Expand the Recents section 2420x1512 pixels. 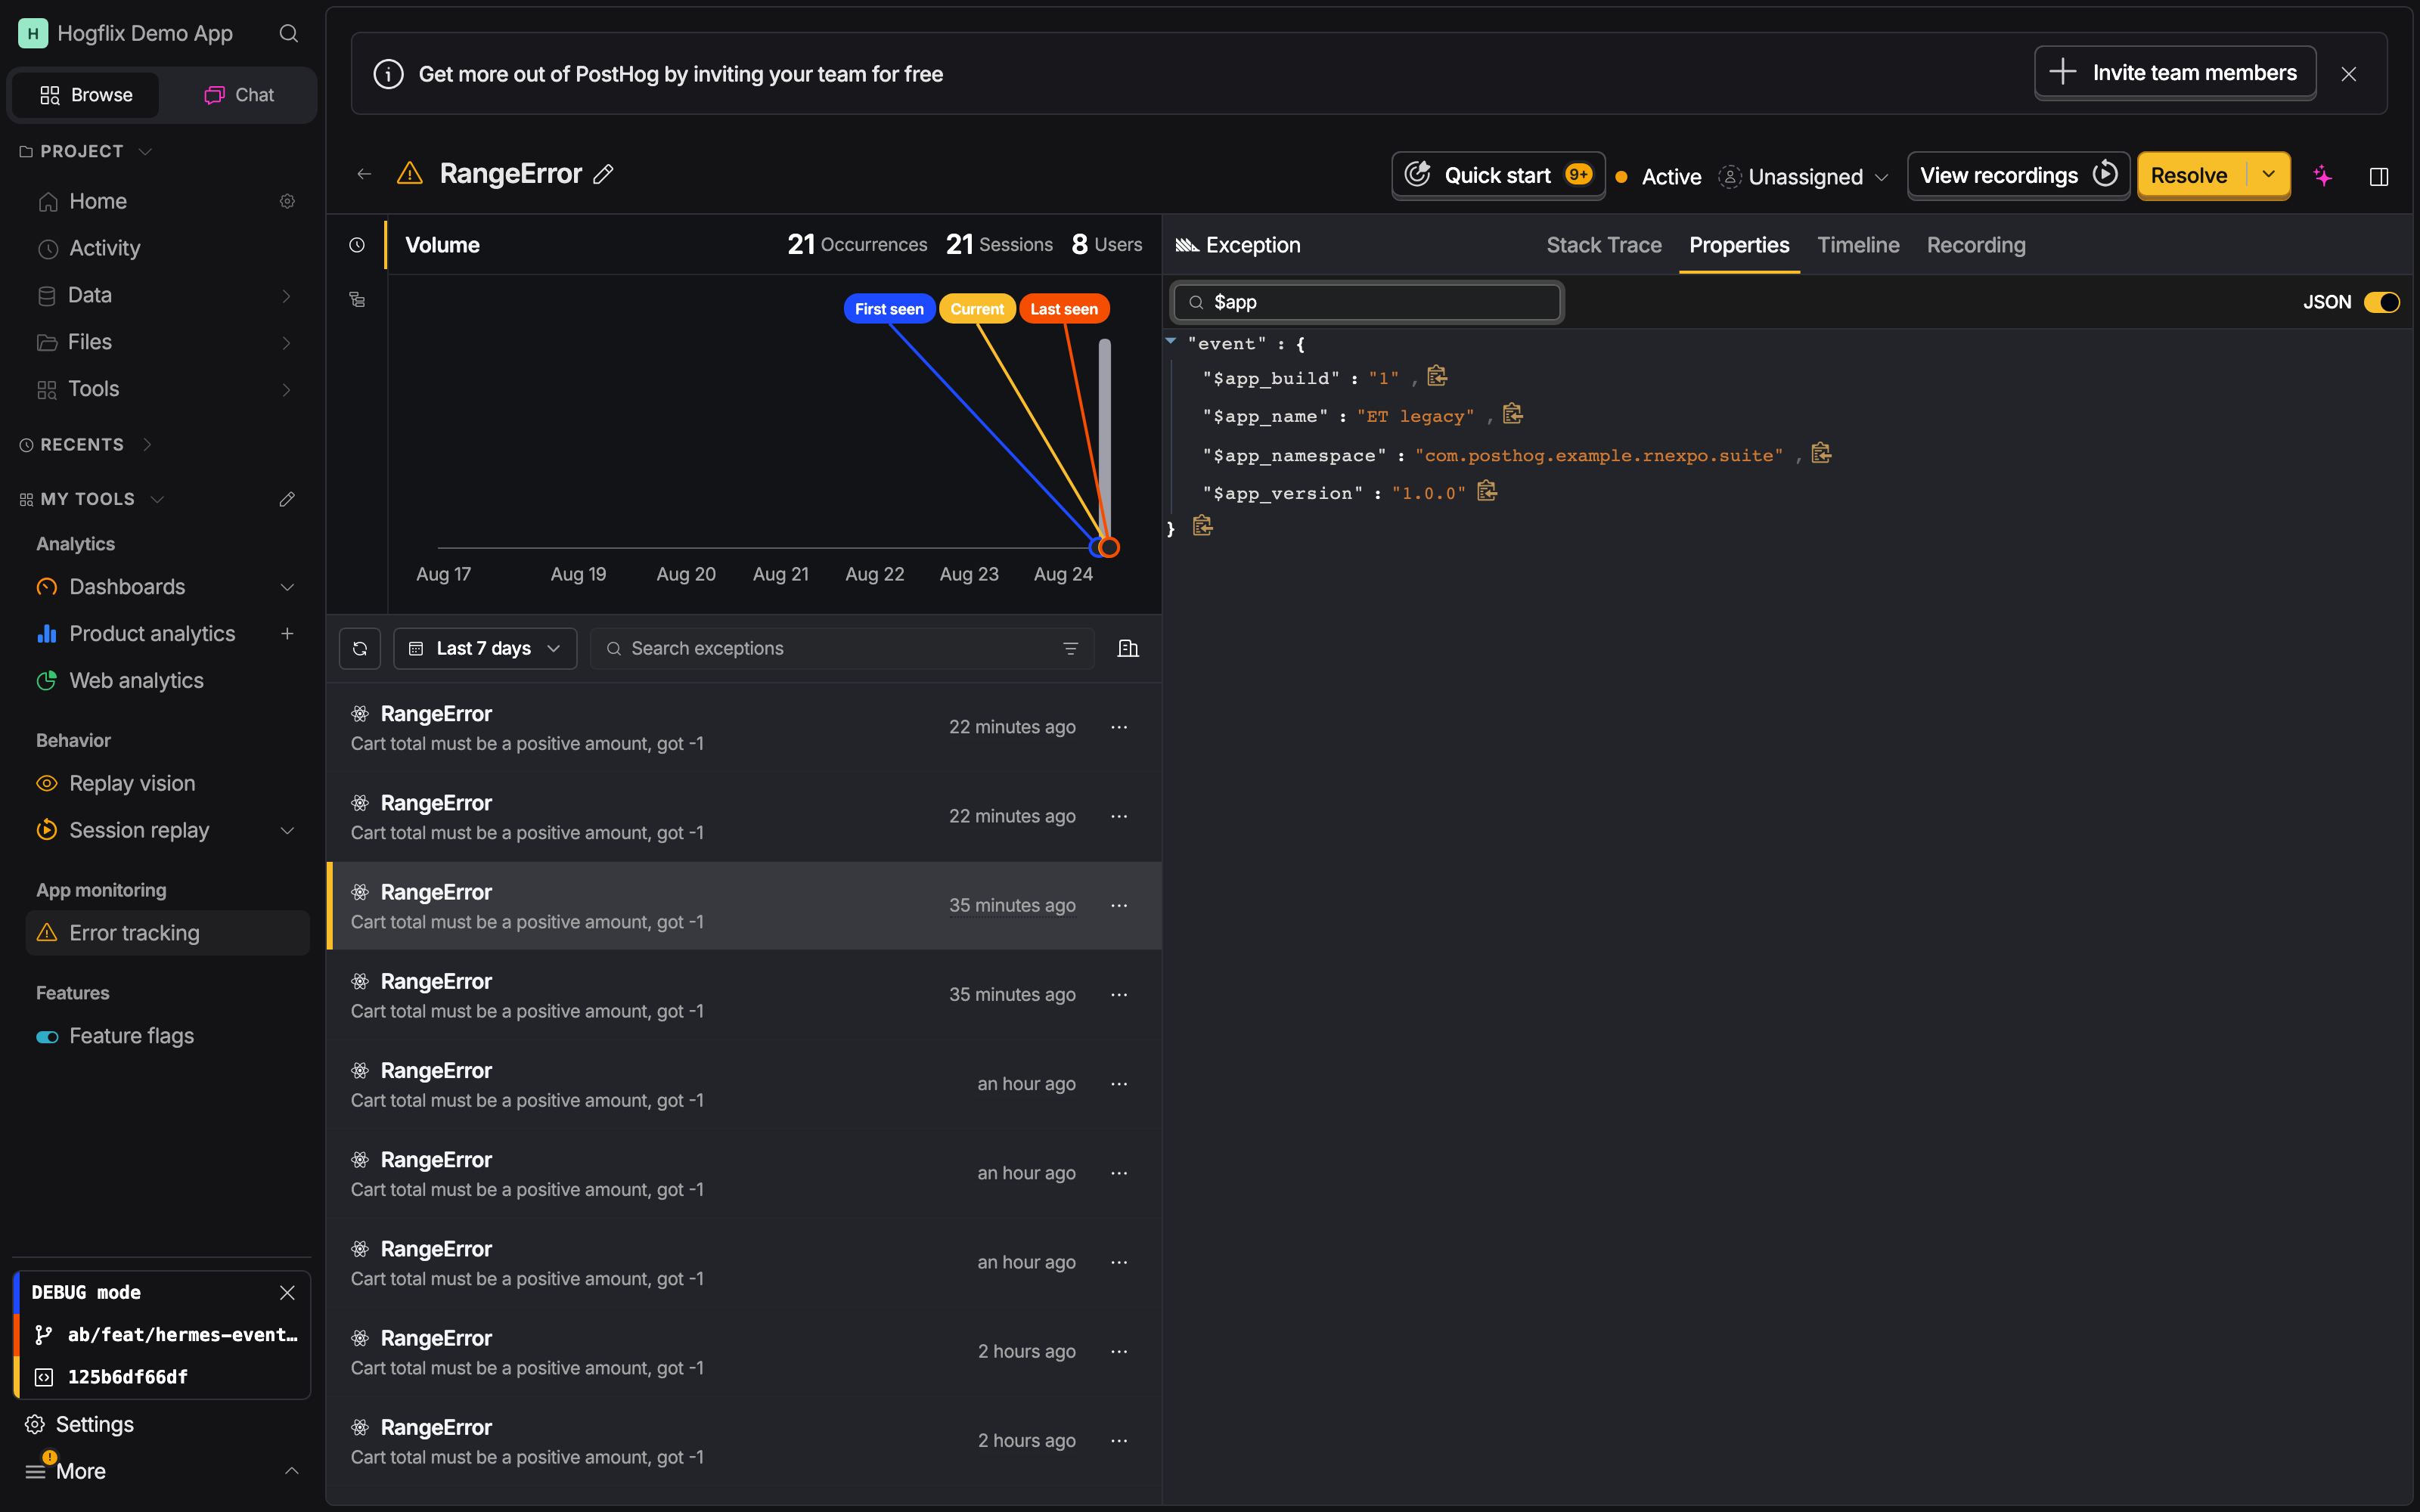pos(86,445)
